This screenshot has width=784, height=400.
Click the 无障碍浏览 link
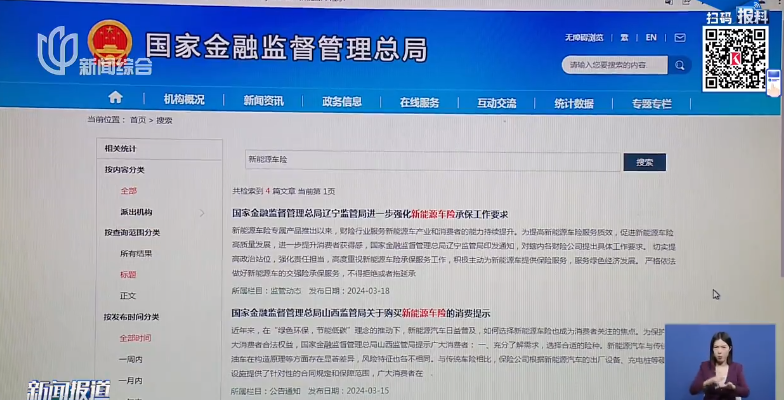(584, 38)
